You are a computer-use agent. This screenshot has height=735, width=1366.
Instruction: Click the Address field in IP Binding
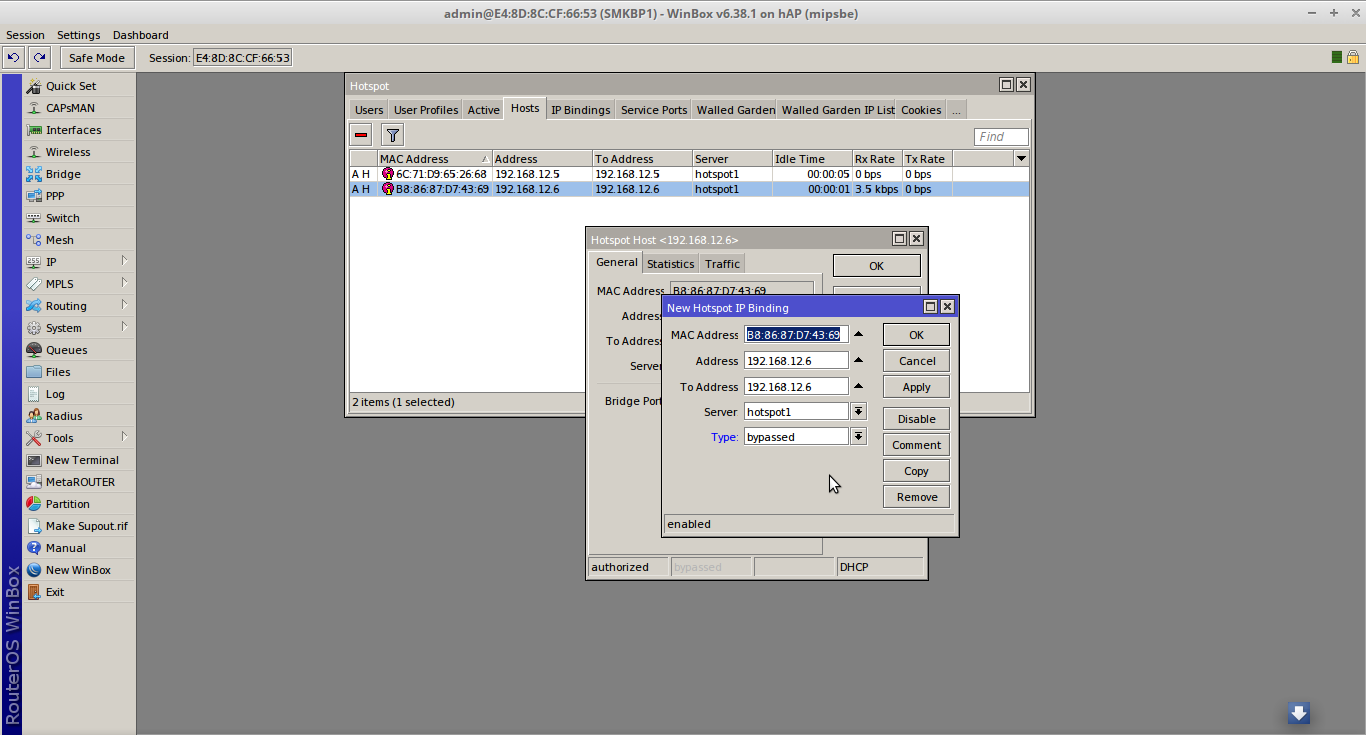[x=796, y=360]
